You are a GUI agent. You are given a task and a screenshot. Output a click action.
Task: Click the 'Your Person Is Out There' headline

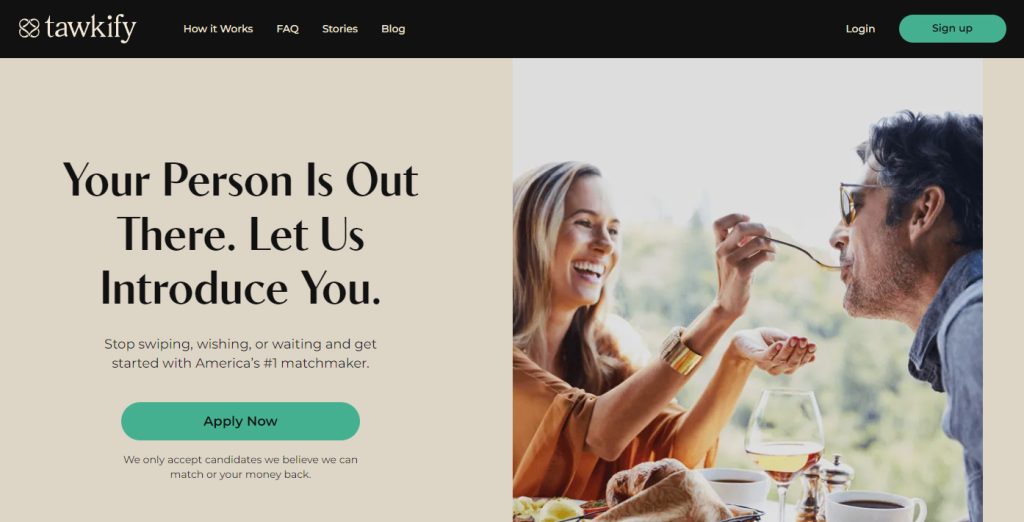(240, 234)
